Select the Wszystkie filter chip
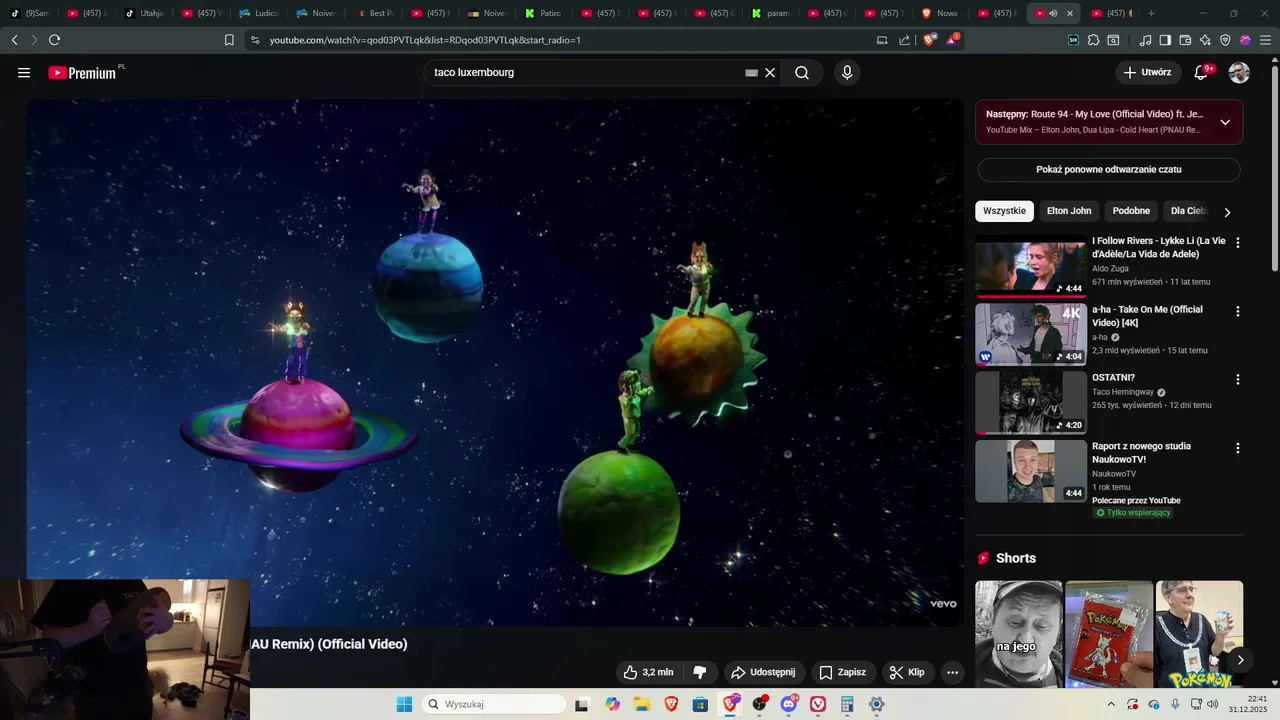The width and height of the screenshot is (1280, 720). (1004, 211)
